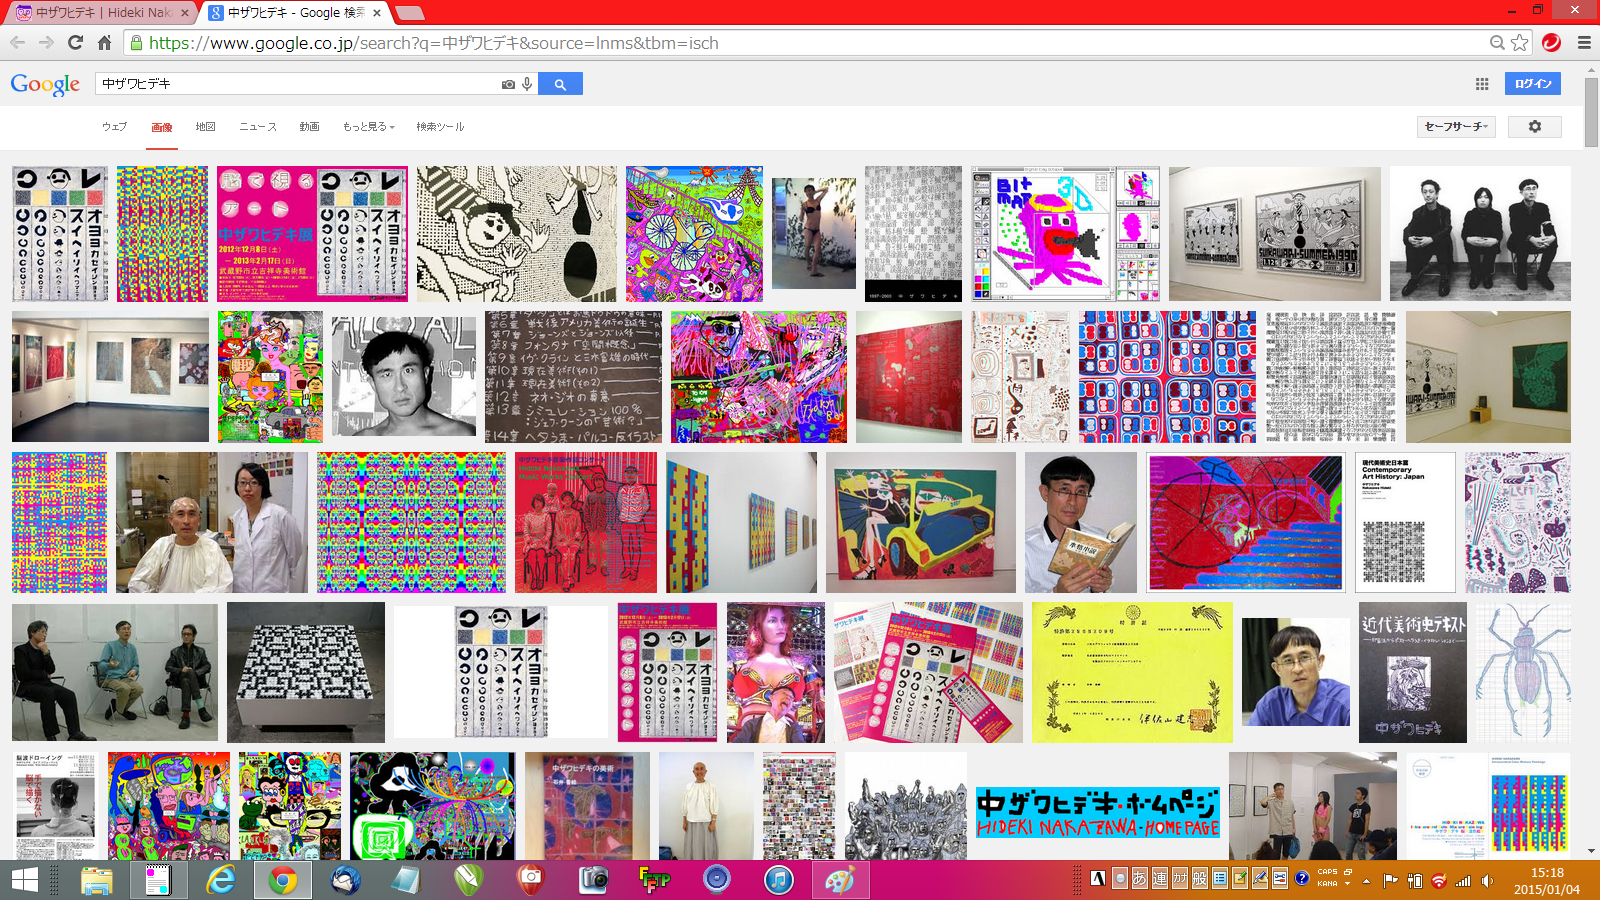
Task: Click the ログイン sign-in button
Action: pyautogui.click(x=1533, y=84)
